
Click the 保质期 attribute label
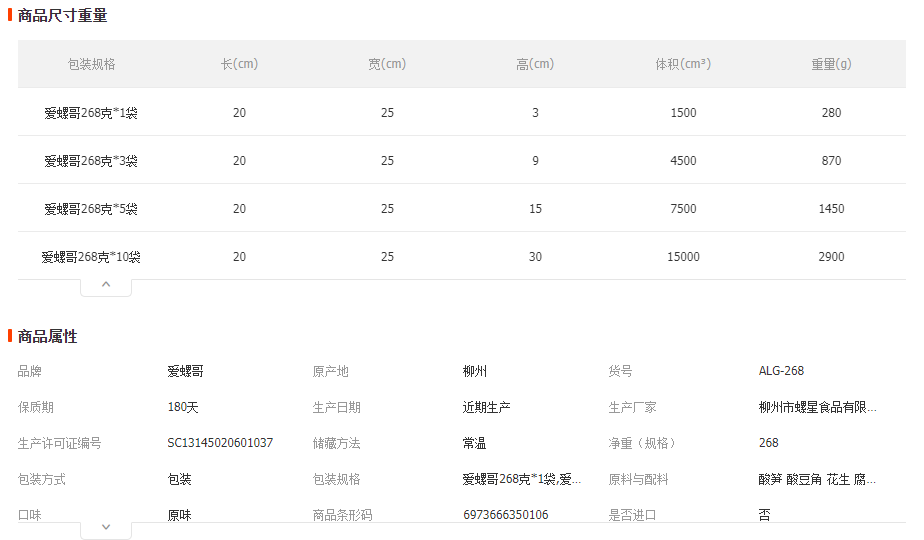point(36,407)
